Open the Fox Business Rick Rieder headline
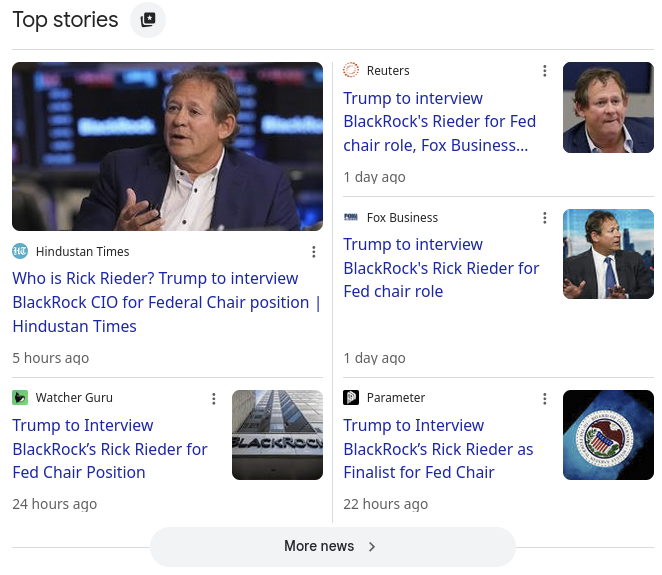This screenshot has width=662, height=575. pos(441,268)
